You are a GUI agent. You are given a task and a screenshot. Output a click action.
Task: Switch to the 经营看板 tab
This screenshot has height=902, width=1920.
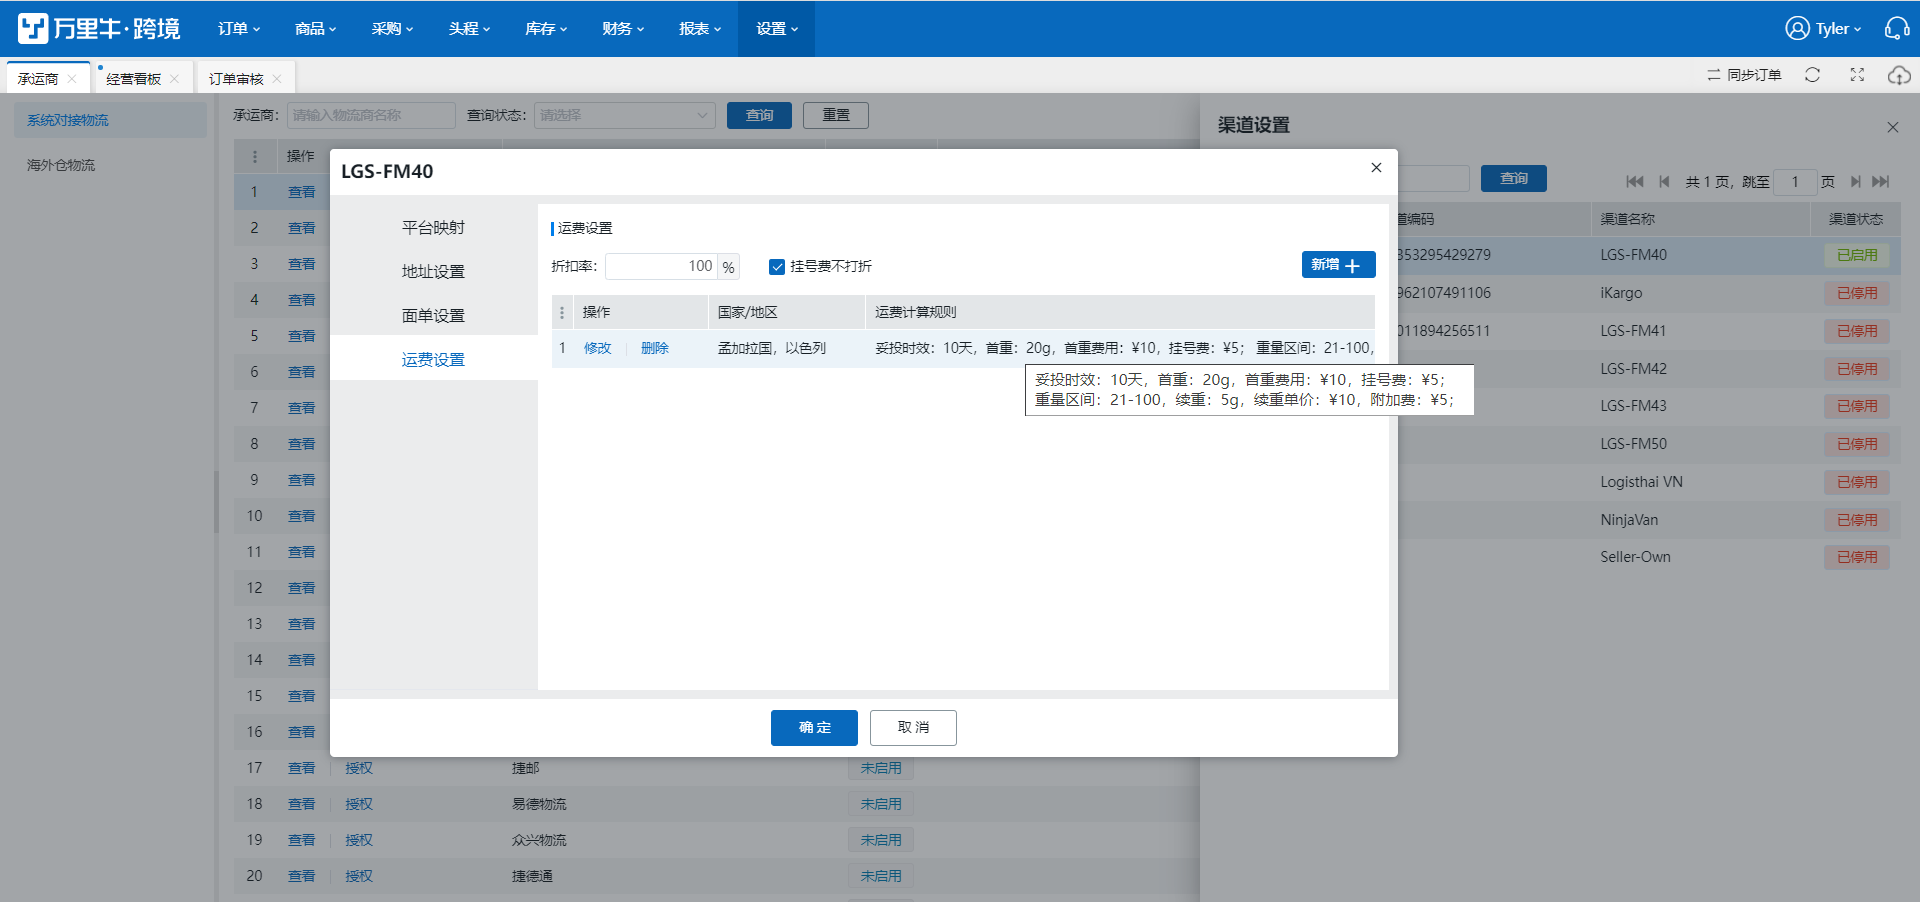click(x=133, y=79)
